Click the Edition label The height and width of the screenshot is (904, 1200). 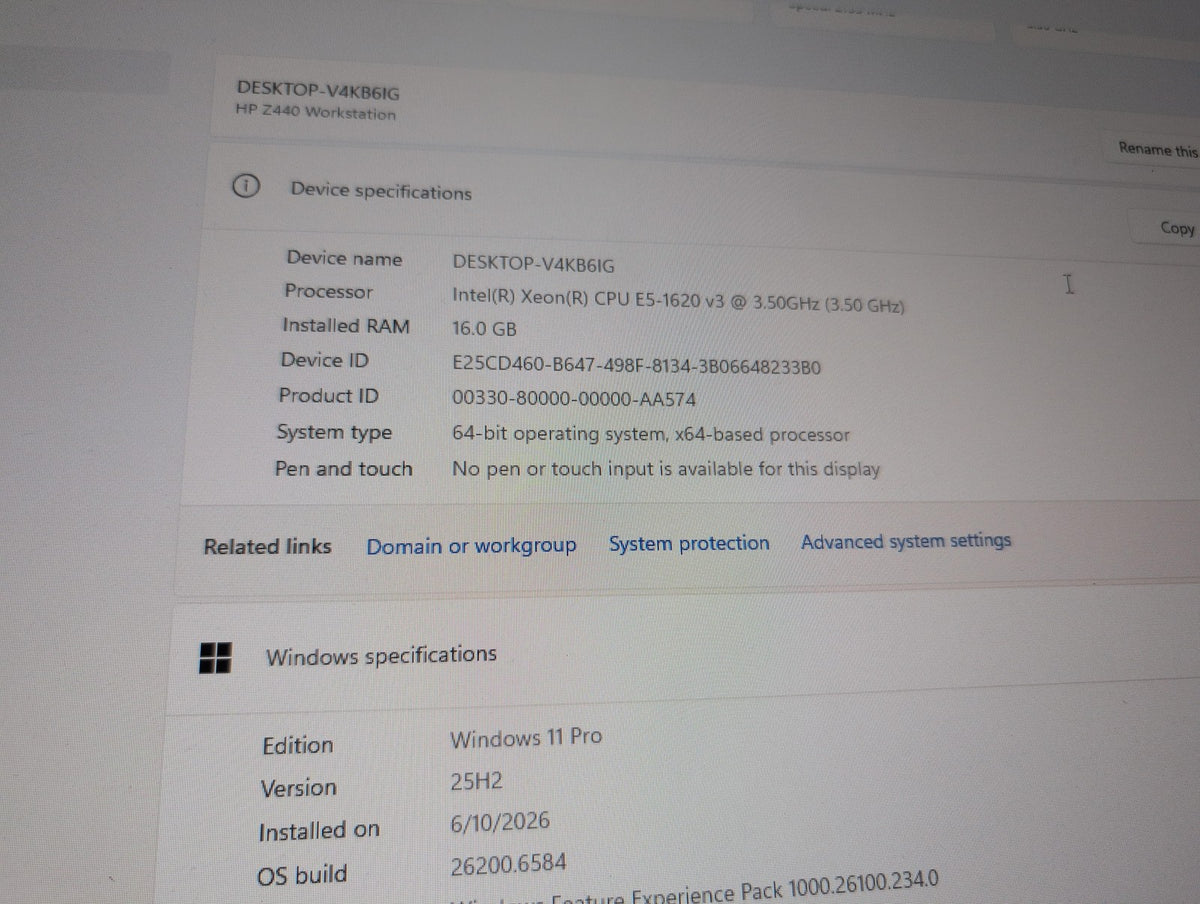(297, 745)
